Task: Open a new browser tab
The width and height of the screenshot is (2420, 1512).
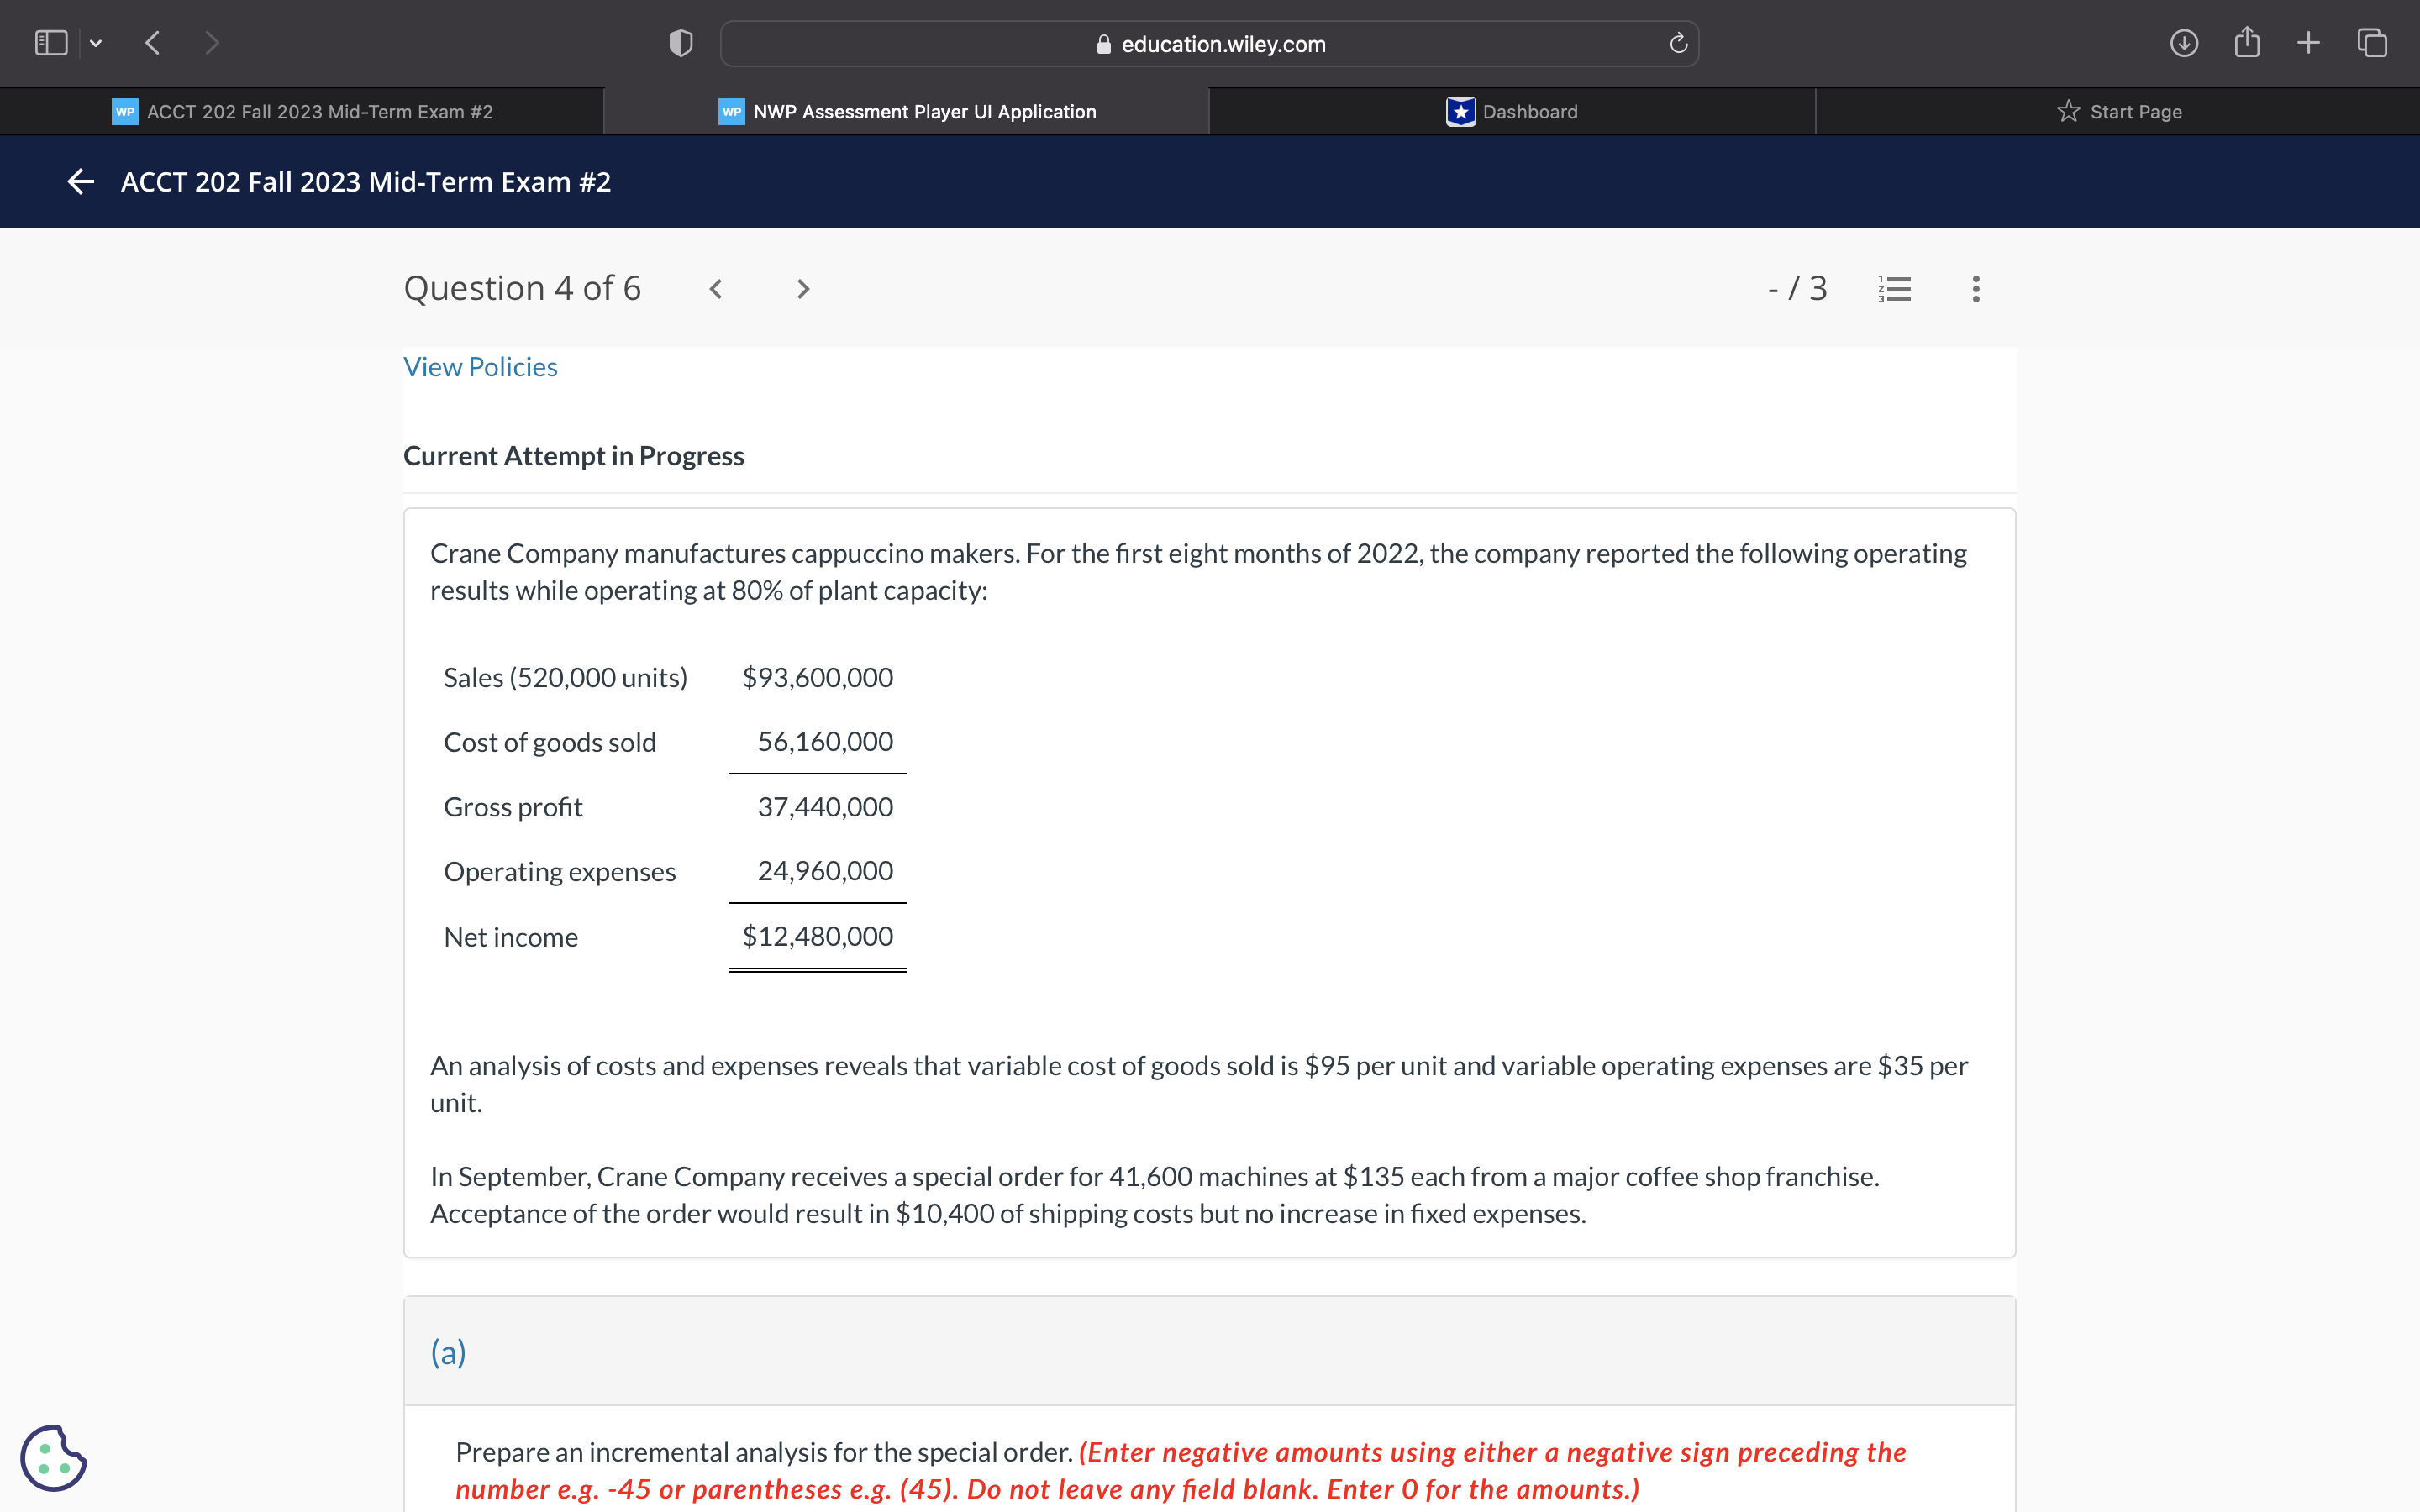Action: [2309, 42]
